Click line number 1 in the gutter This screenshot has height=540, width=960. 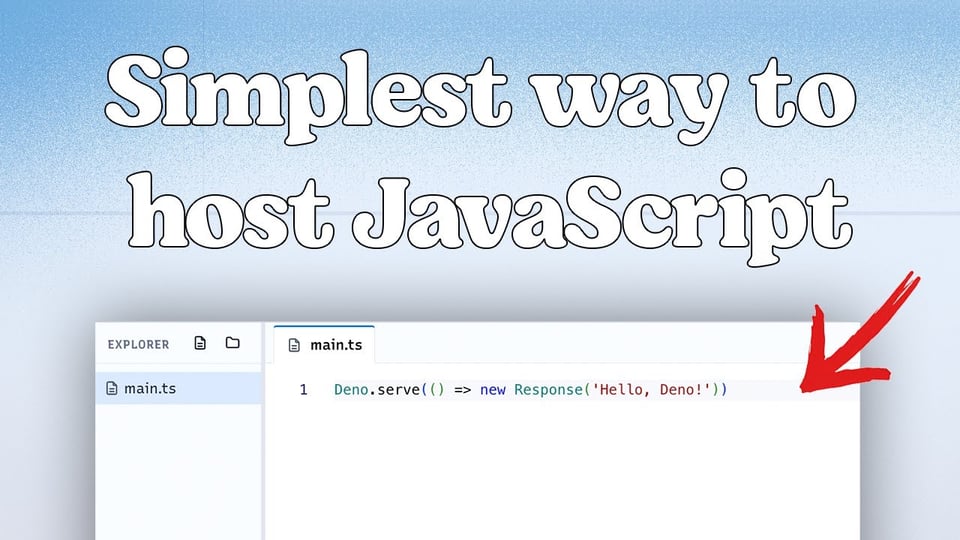(303, 389)
